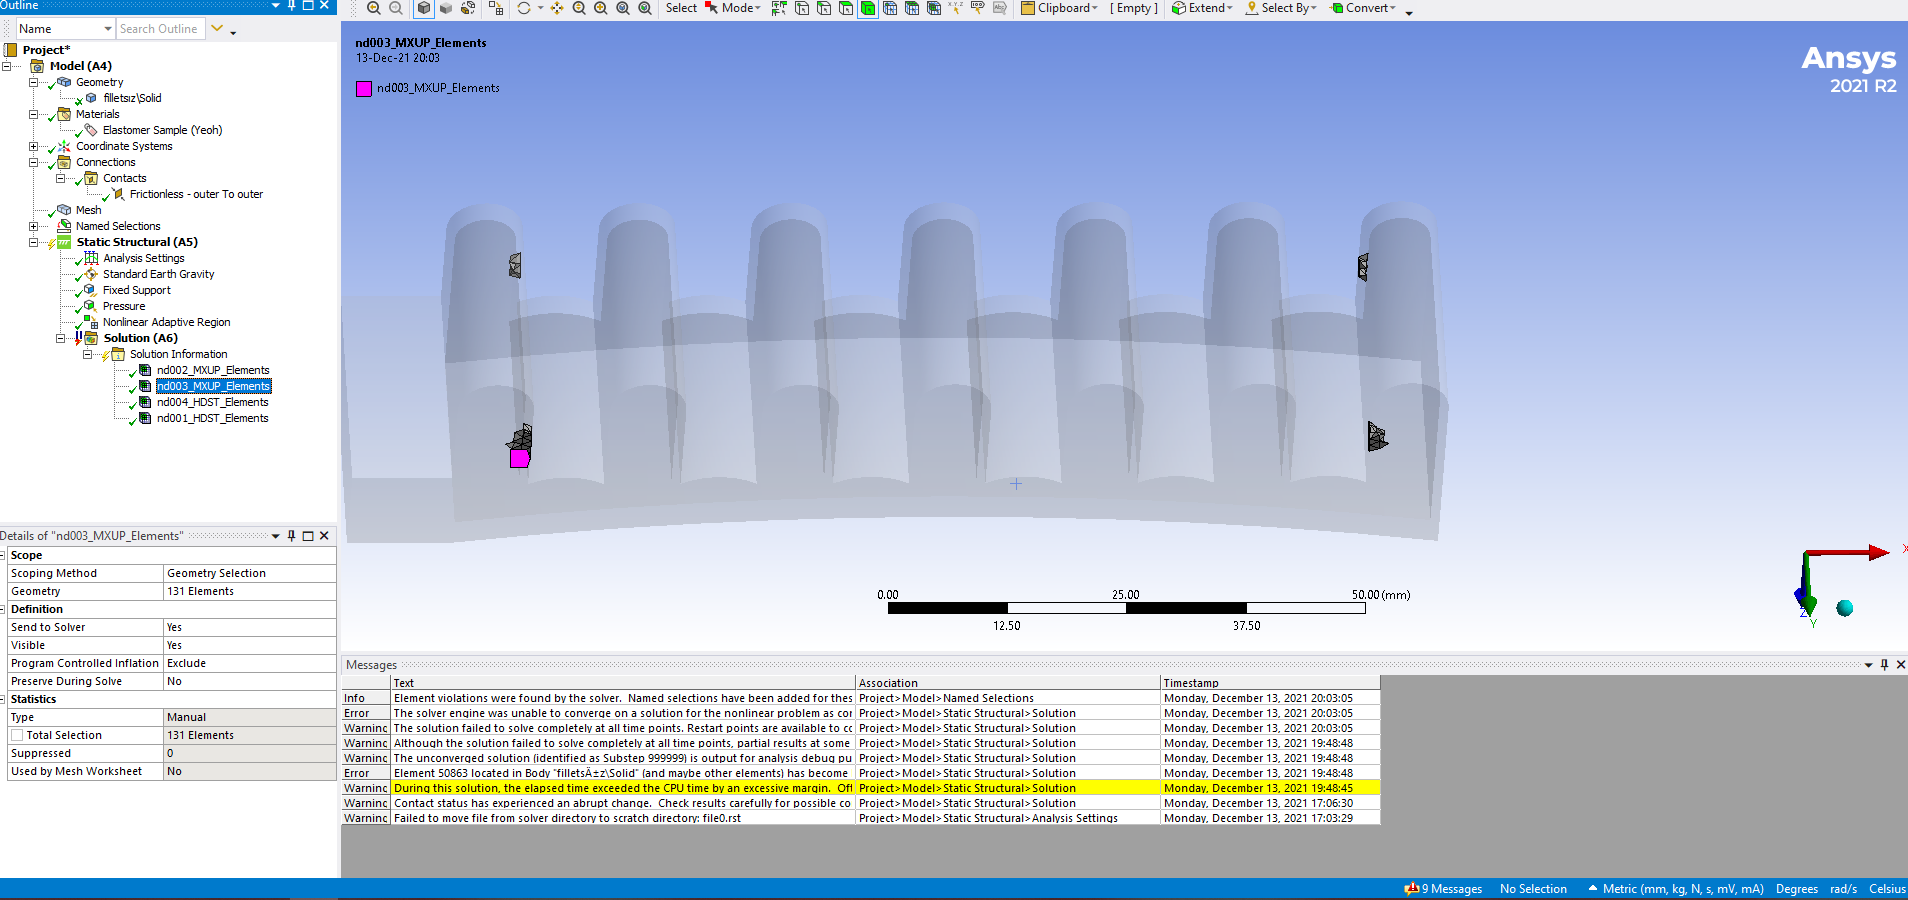Open the Clipboard menu
This screenshot has width=1908, height=900.
tap(1060, 8)
